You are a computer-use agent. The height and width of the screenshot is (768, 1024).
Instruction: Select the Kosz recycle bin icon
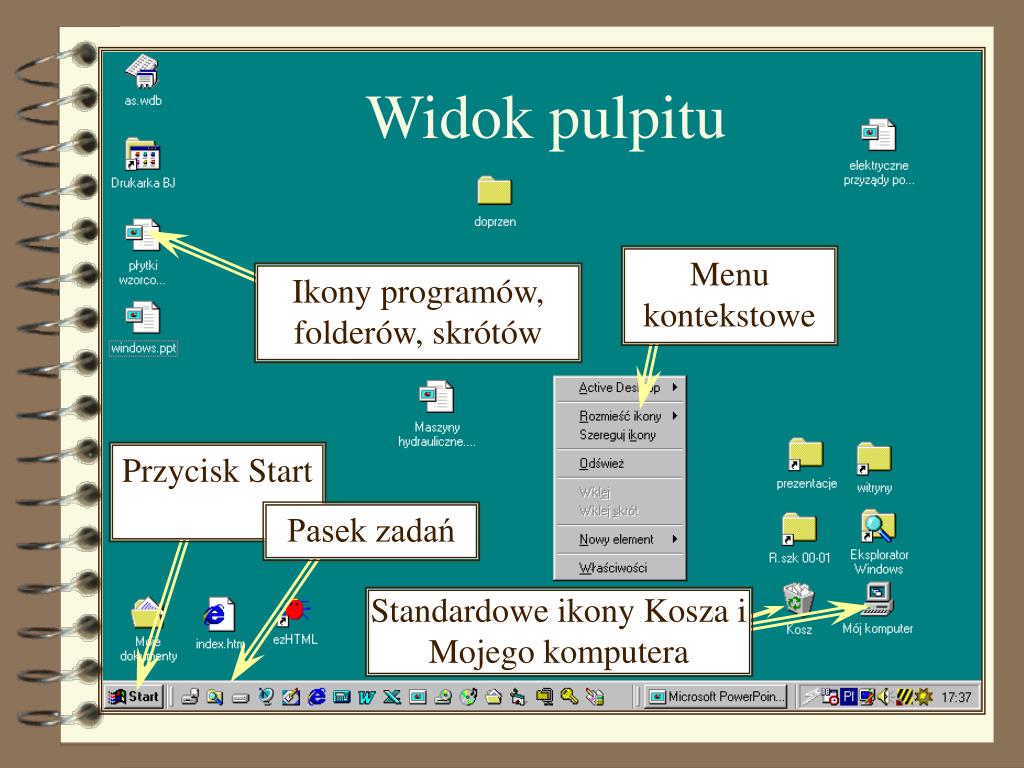799,609
